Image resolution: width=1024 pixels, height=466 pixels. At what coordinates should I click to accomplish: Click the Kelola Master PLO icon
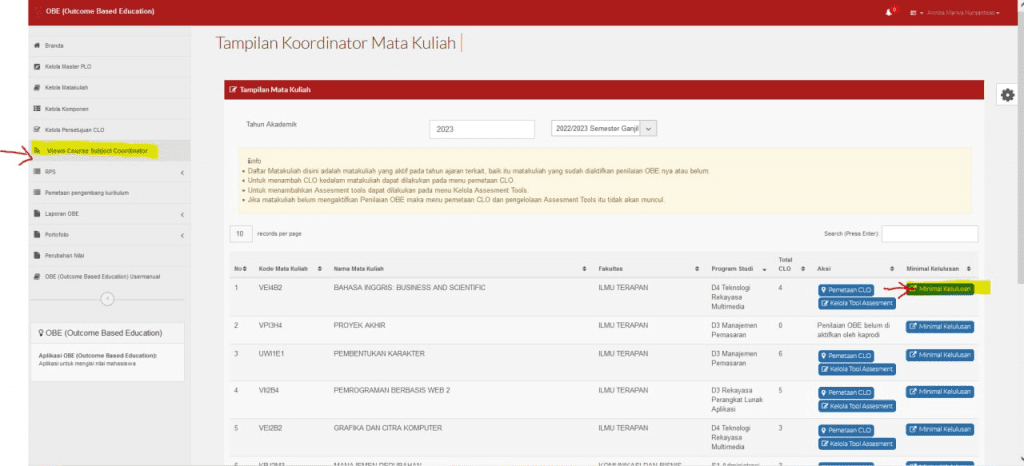click(x=37, y=67)
